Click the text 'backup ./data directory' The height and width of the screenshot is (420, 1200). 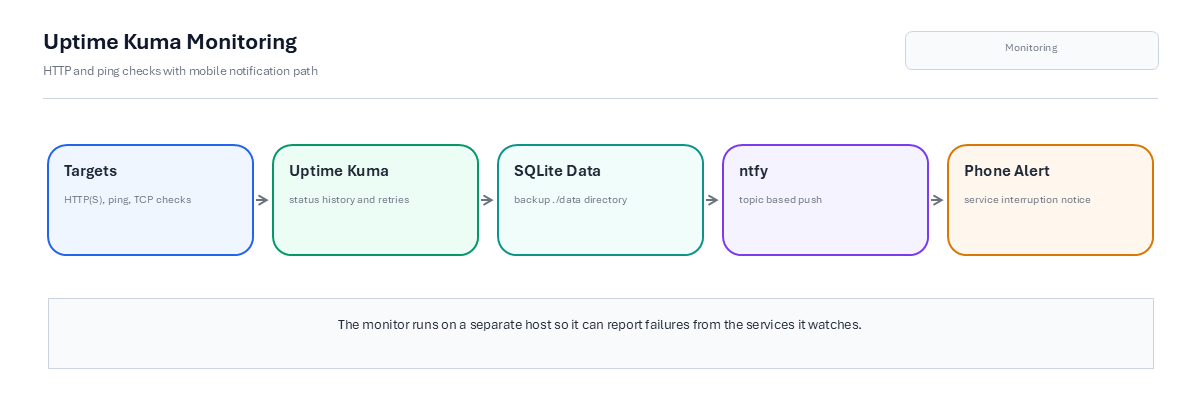(570, 200)
